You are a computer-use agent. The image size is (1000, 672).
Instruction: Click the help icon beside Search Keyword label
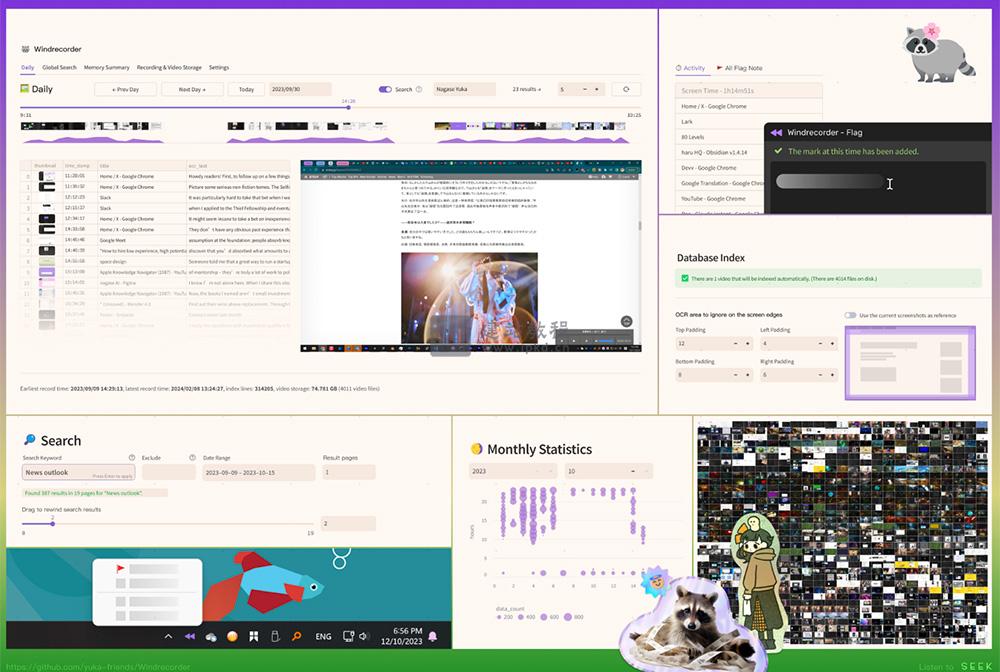[132, 457]
